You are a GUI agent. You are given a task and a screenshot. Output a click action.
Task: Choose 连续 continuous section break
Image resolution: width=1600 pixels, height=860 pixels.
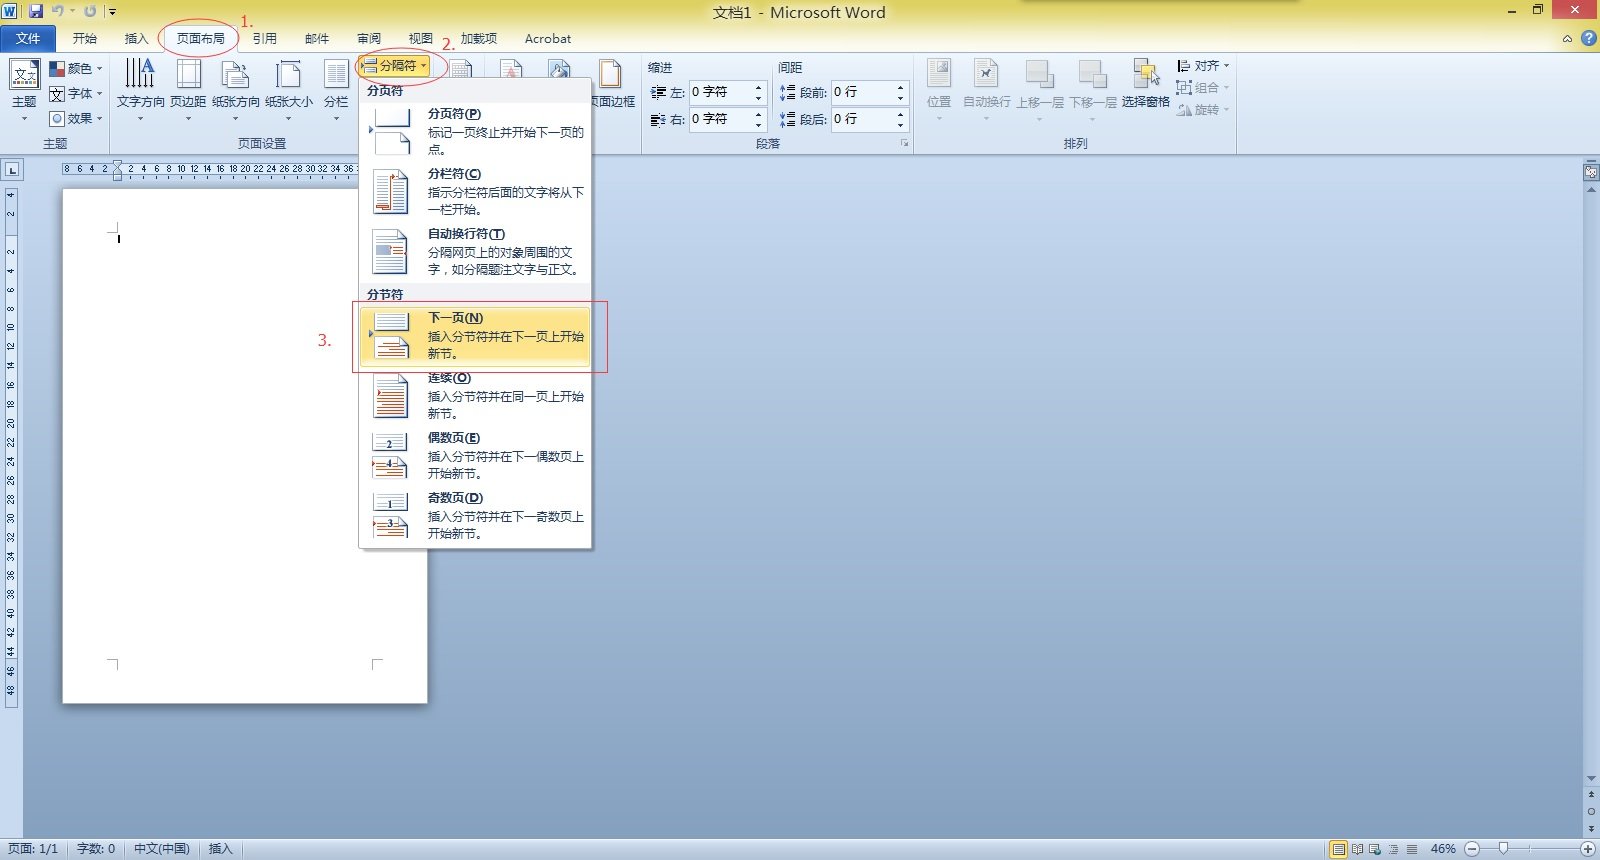475,396
